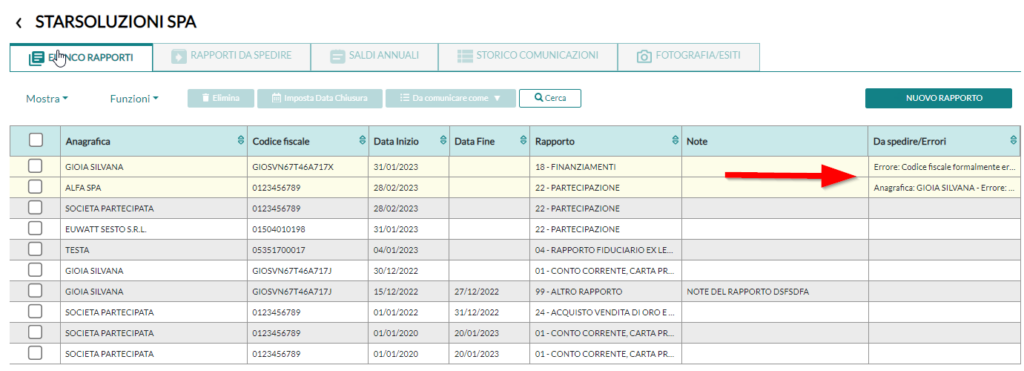Switch to the Rapporti da spedire tab

231,56
